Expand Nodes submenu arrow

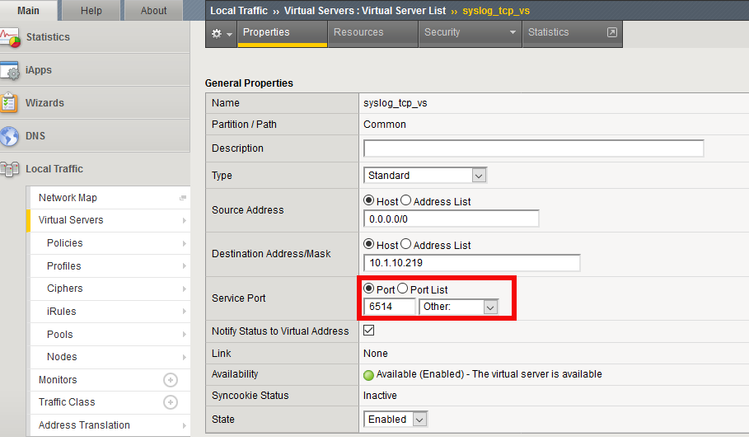pyautogui.click(x=184, y=357)
